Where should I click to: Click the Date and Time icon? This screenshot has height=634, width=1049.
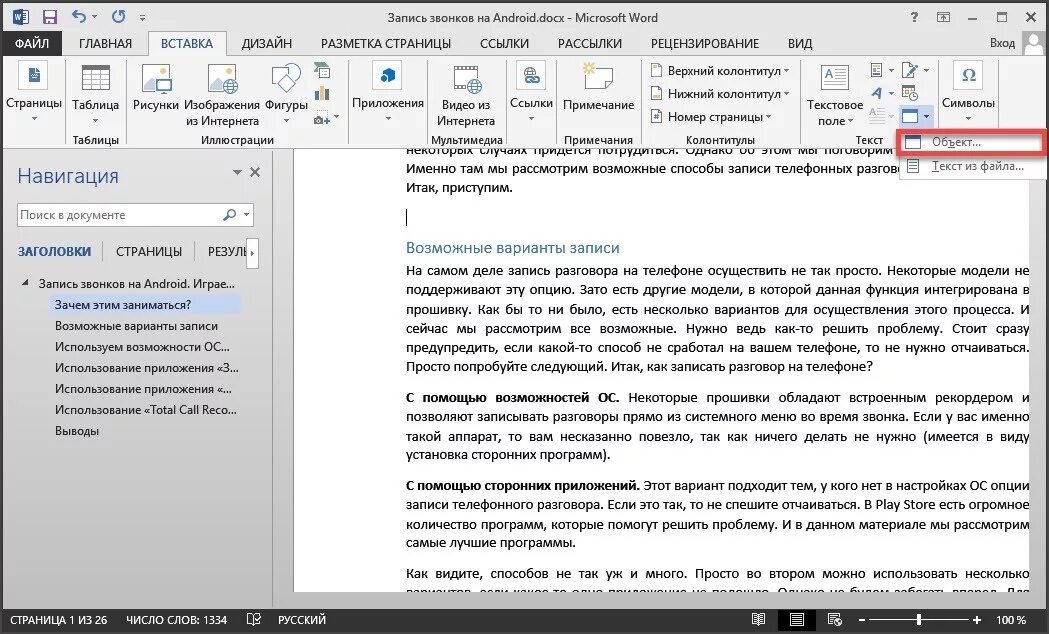coord(910,93)
